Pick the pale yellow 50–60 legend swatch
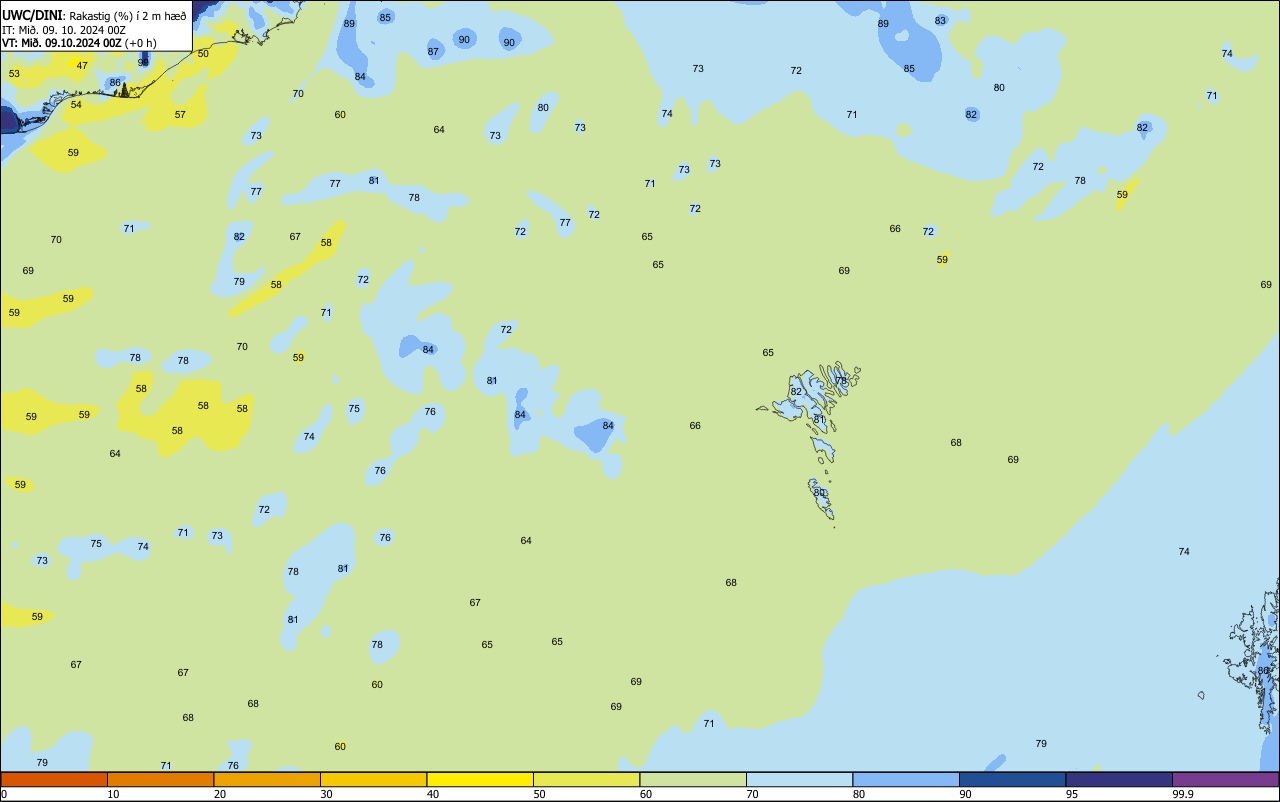Screen dimensions: 1280x802 pos(586,779)
